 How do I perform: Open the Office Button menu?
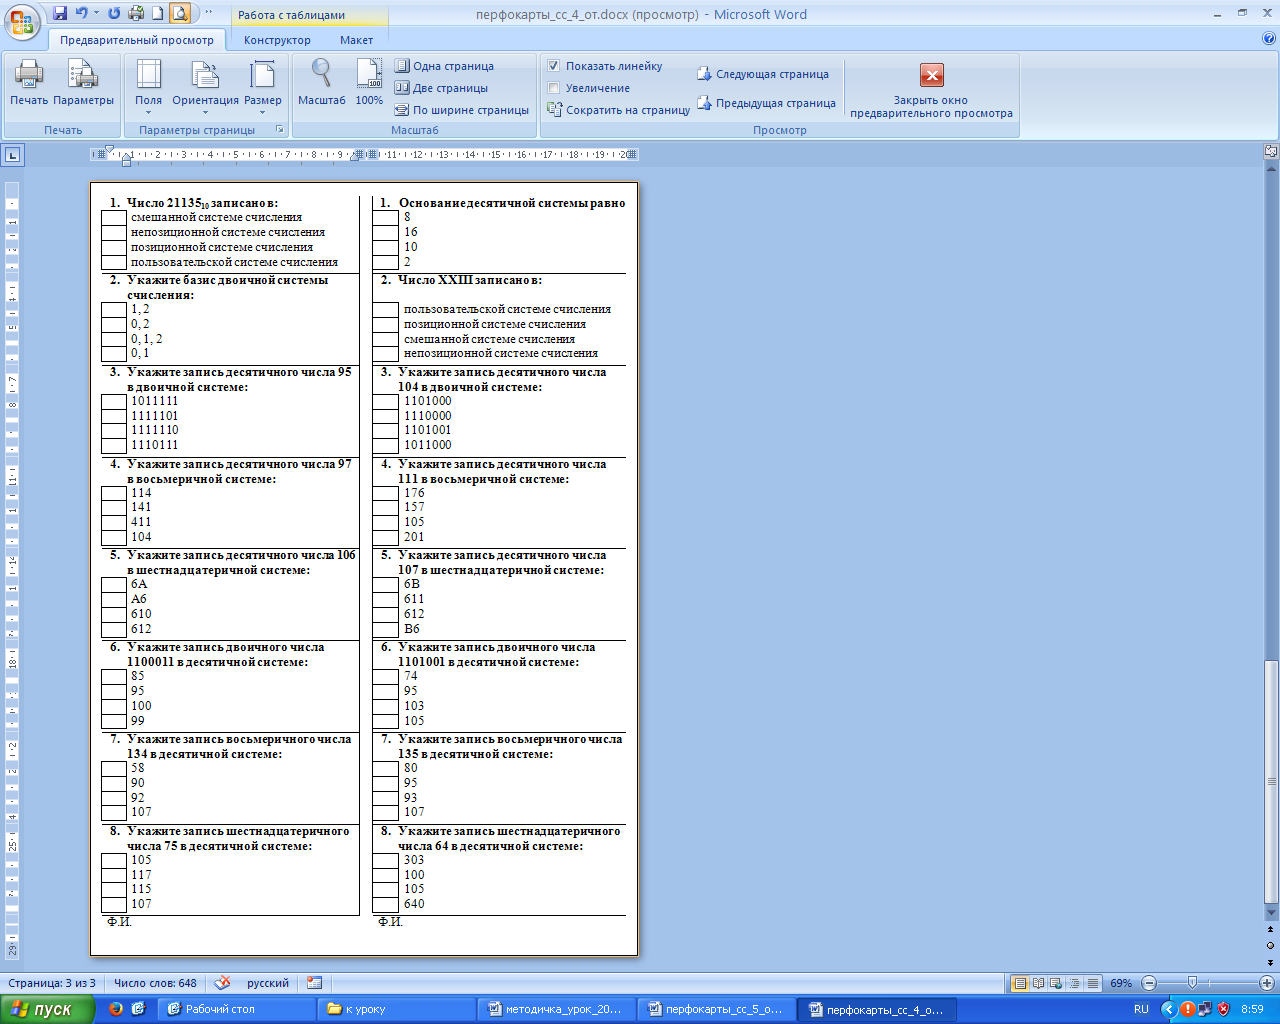[x=22, y=20]
